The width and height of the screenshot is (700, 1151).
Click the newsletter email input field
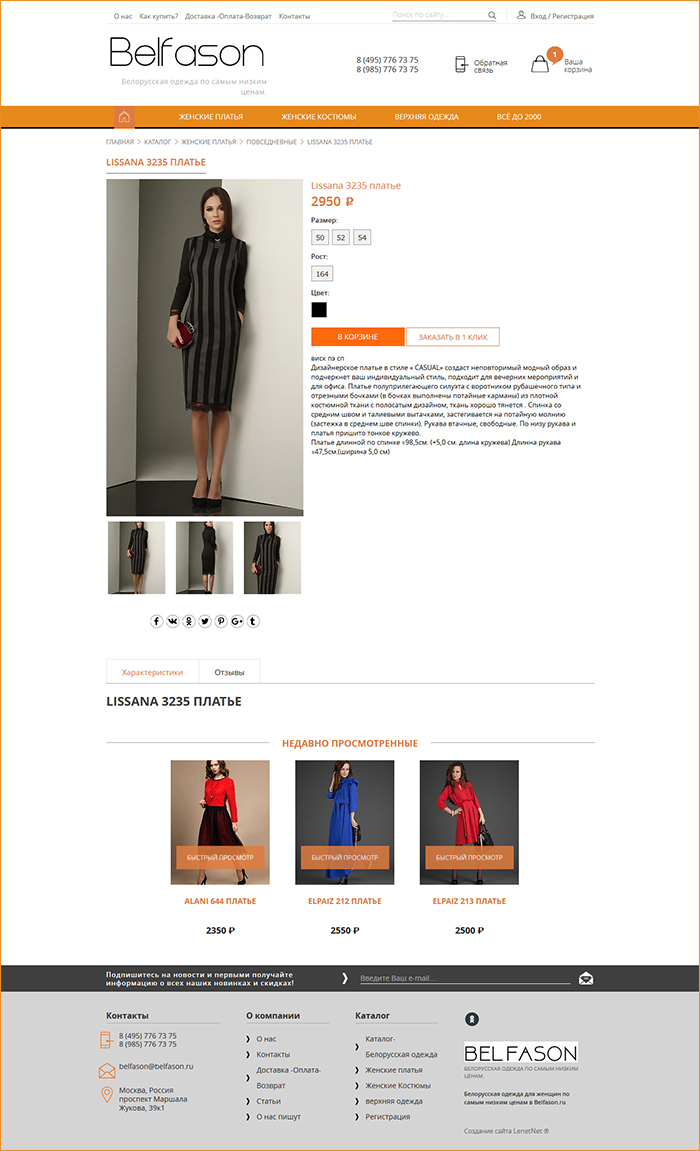pyautogui.click(x=464, y=978)
